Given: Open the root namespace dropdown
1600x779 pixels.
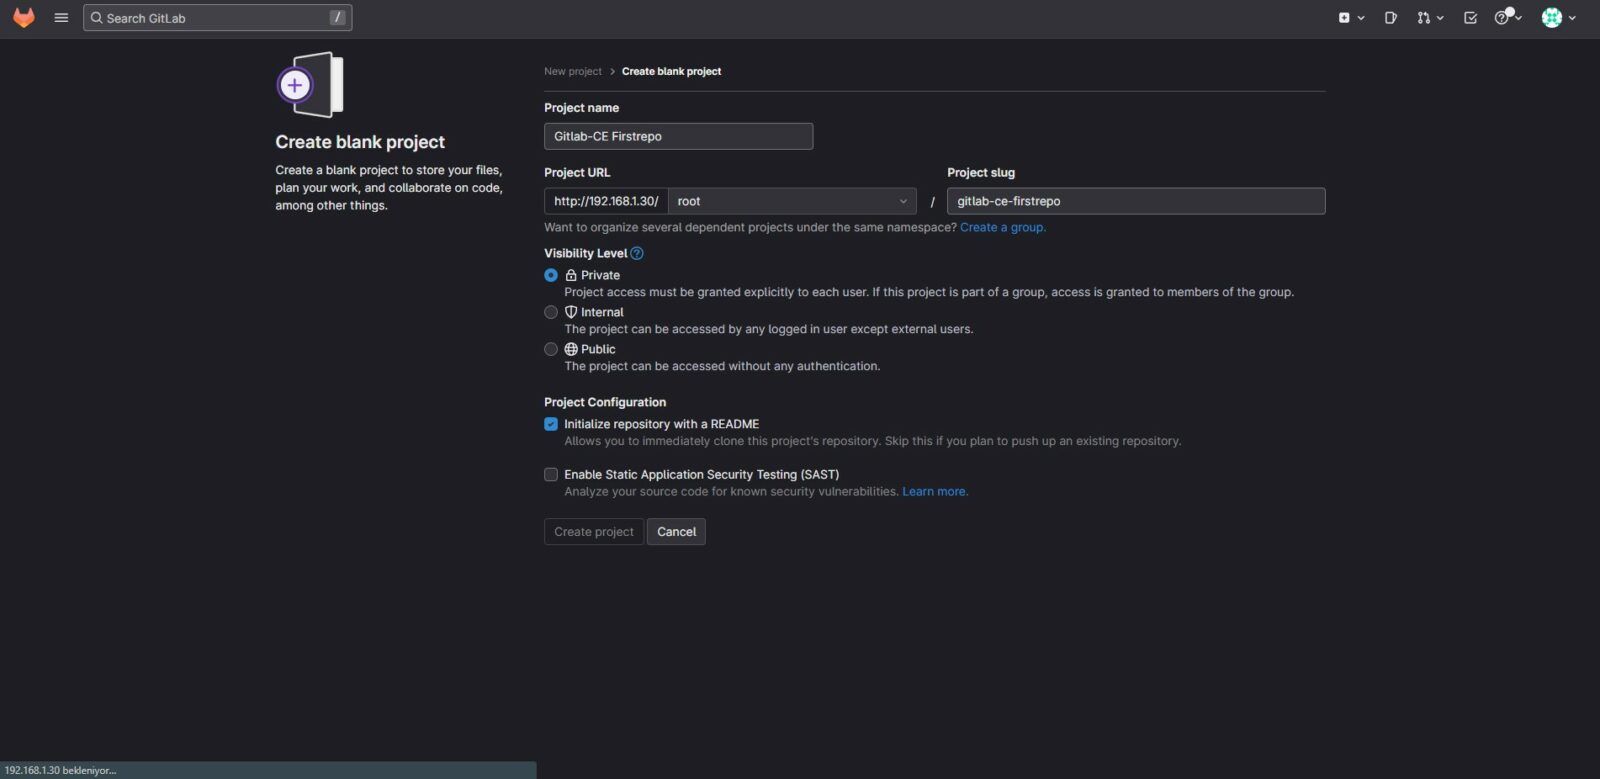Looking at the screenshot, I should click(x=792, y=201).
